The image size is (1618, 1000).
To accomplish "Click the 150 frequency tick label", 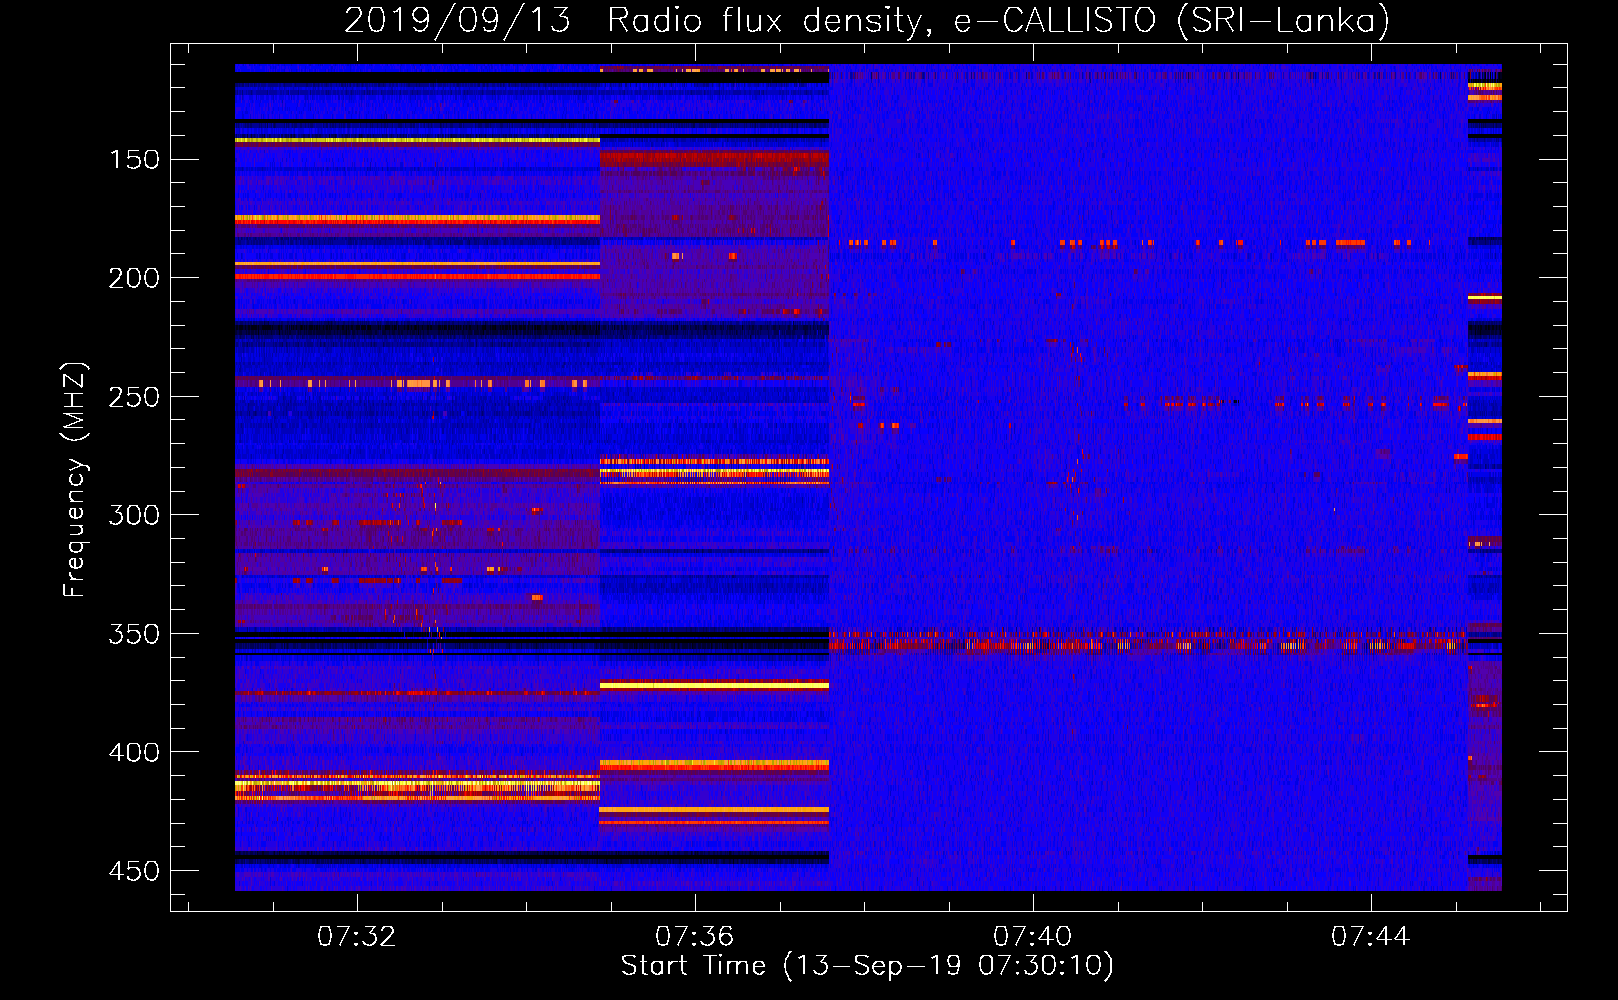I will (x=134, y=160).
